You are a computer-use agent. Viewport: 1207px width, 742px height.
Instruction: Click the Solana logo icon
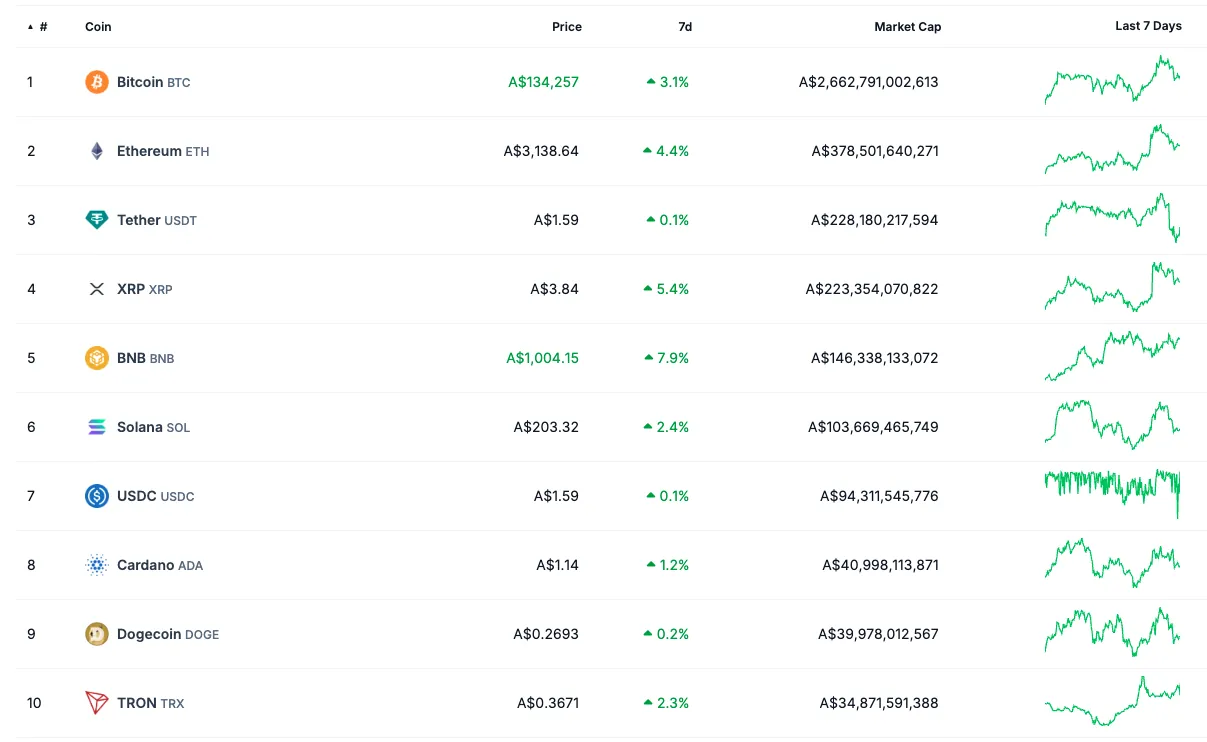tap(97, 427)
